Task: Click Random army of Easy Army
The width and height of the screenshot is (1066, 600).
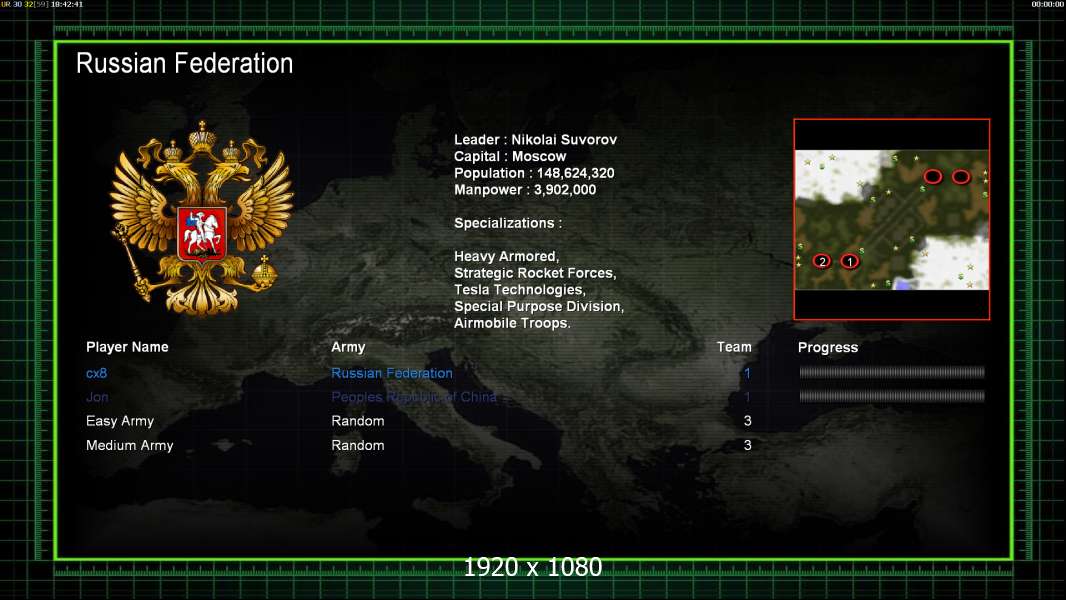Action: click(358, 421)
